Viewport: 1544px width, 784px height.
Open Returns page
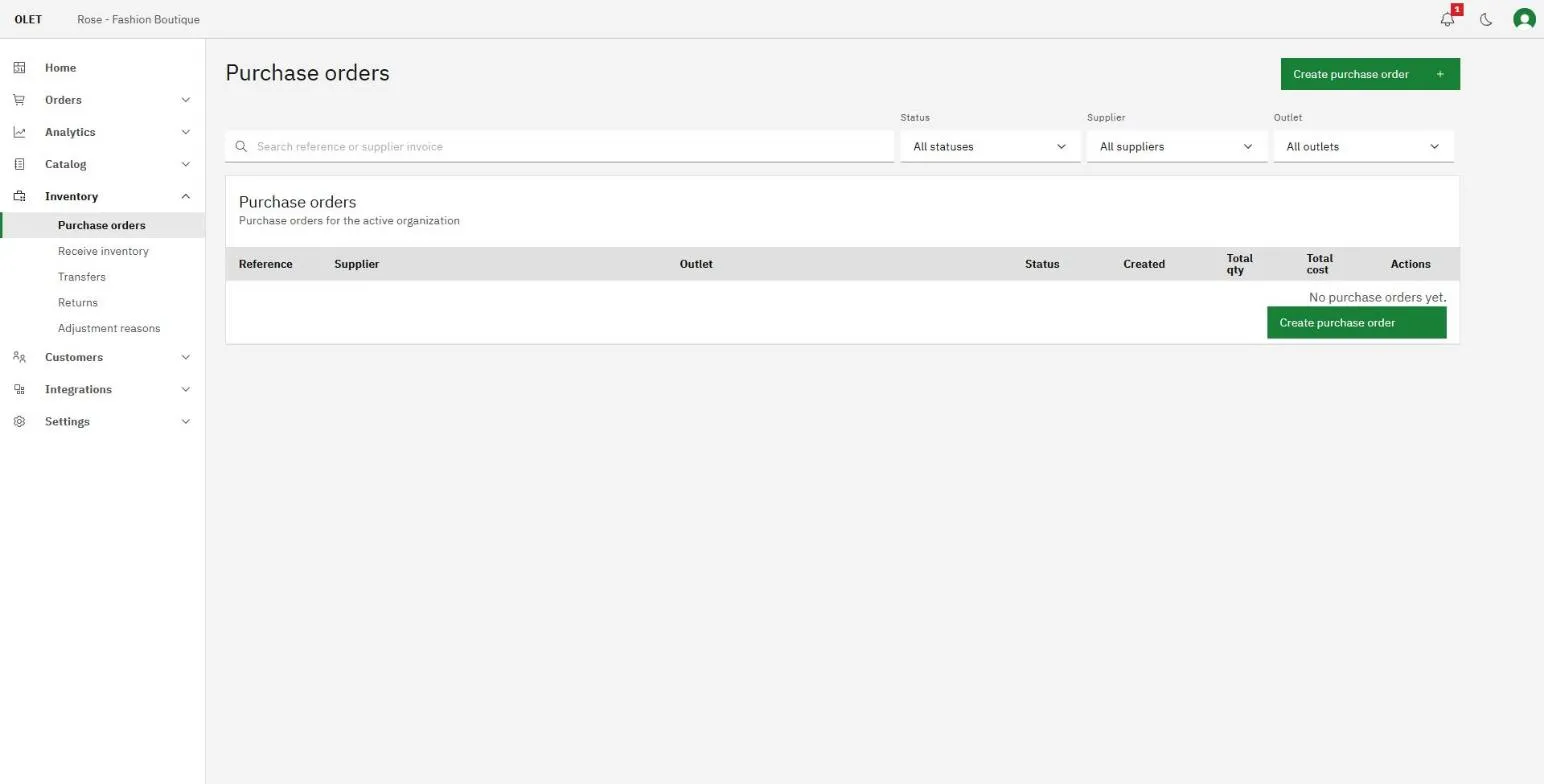click(103, 302)
